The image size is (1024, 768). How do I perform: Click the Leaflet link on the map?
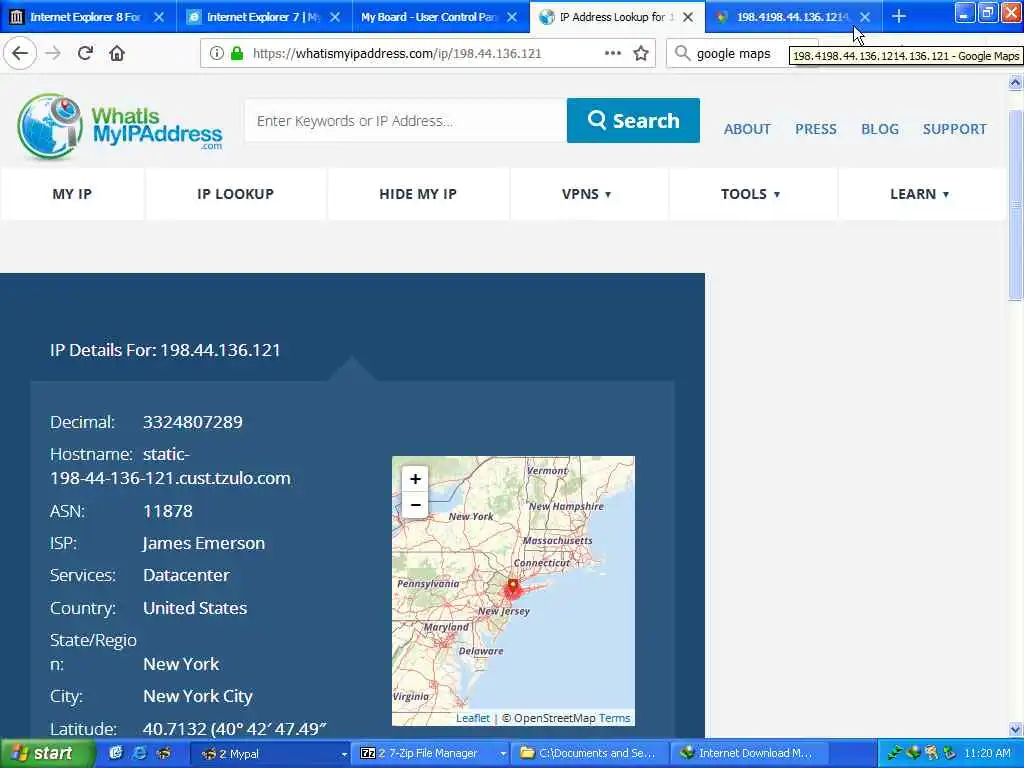(x=473, y=718)
